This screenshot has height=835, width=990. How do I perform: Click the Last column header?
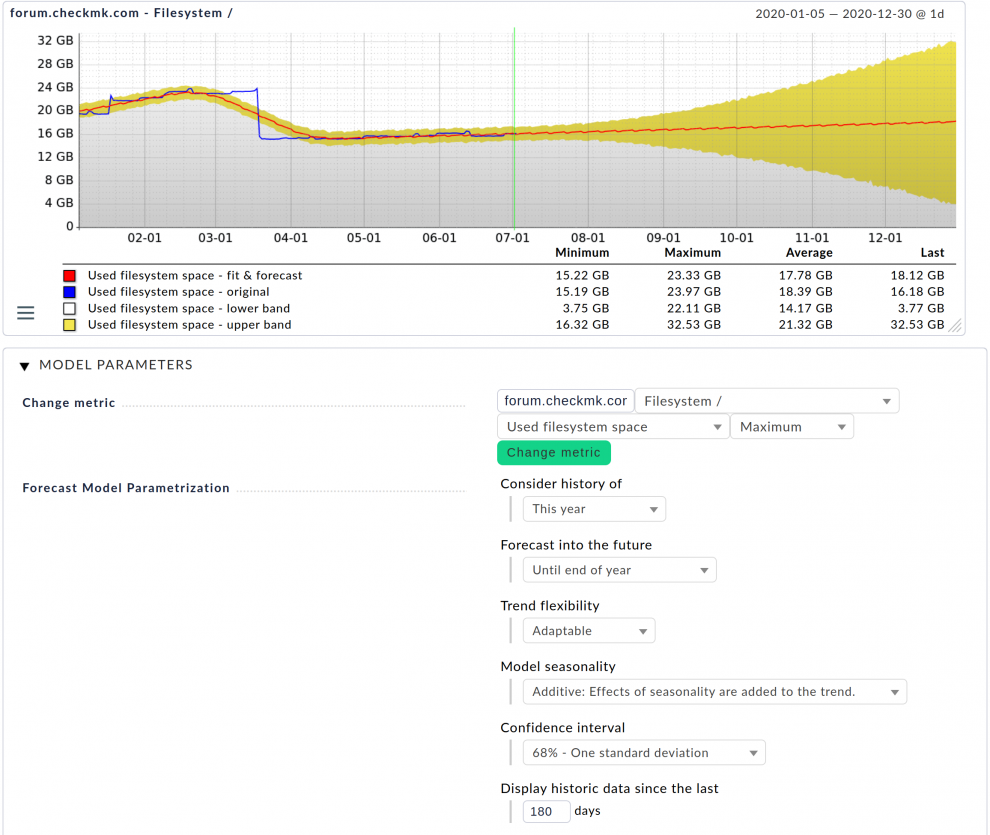[933, 252]
